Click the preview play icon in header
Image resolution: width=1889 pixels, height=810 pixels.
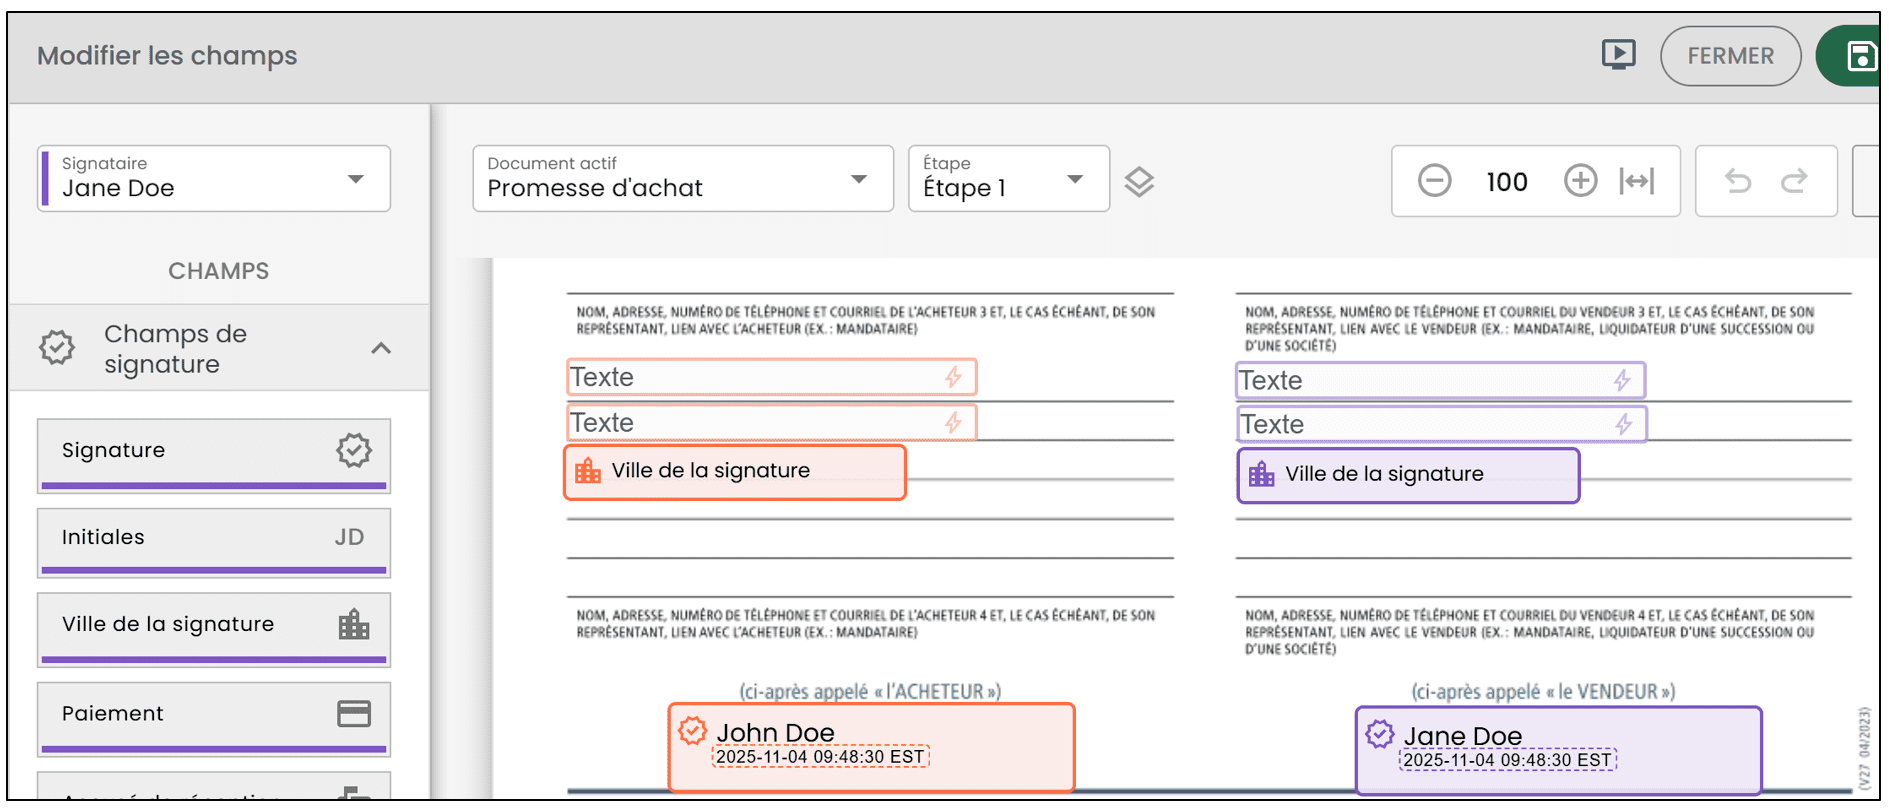[x=1618, y=55]
